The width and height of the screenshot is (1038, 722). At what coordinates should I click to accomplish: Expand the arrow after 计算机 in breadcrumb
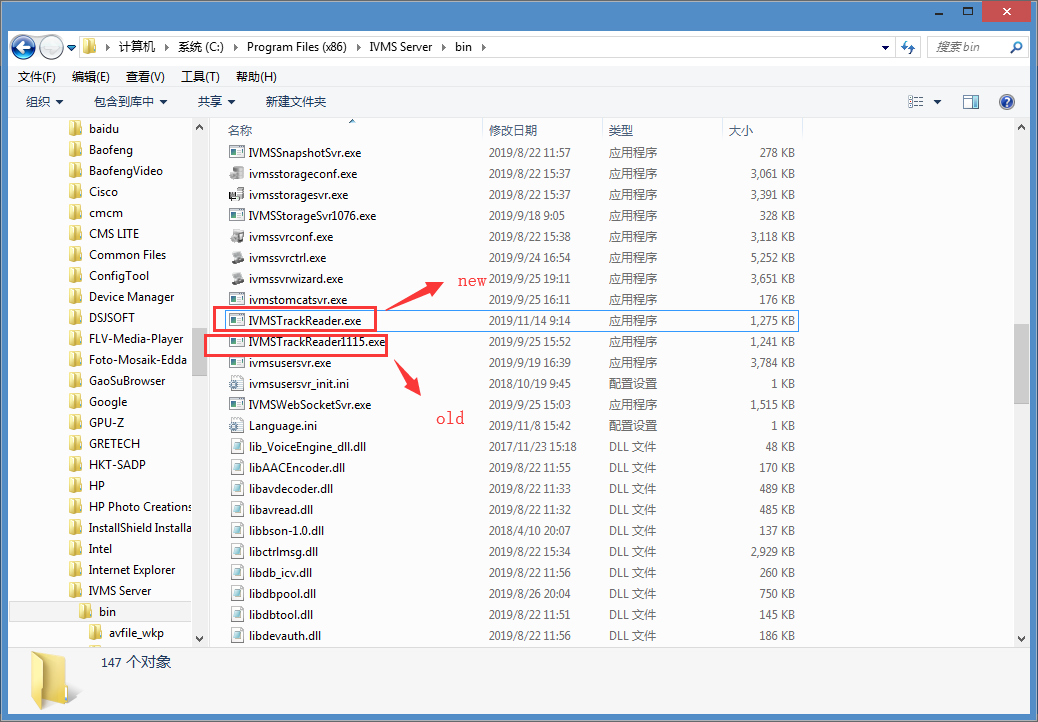coord(165,48)
